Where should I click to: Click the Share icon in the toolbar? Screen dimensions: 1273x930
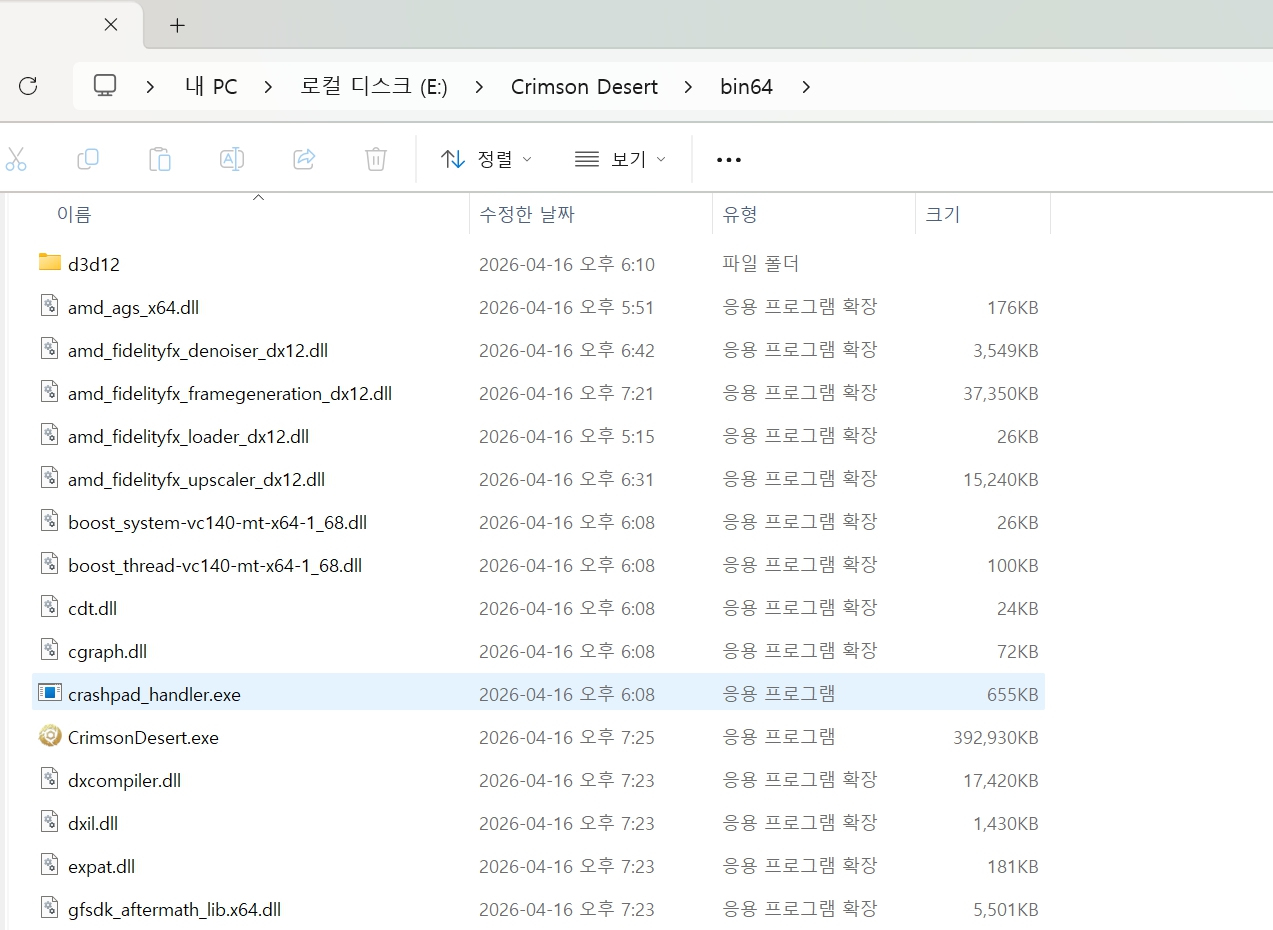tap(304, 159)
